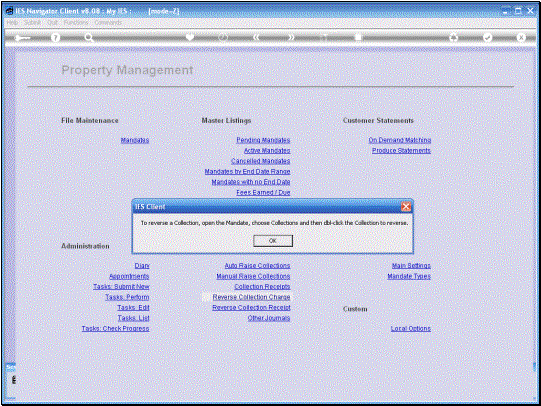This screenshot has width=541, height=406.
Task: Close the IES Client dialog box
Action: (x=406, y=207)
